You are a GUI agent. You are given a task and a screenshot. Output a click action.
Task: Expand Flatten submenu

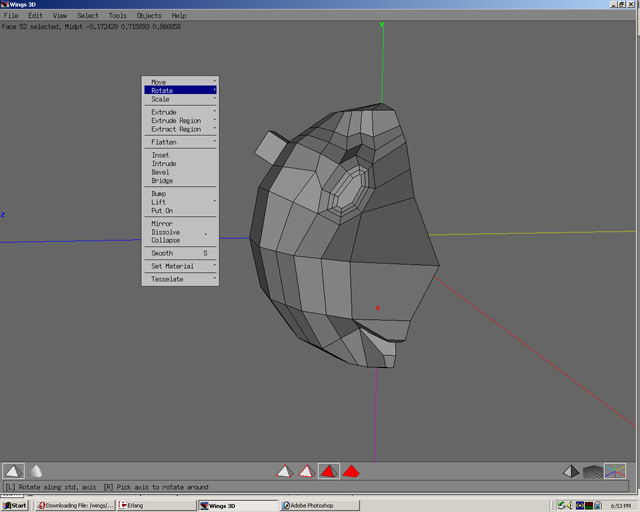pyautogui.click(x=180, y=142)
